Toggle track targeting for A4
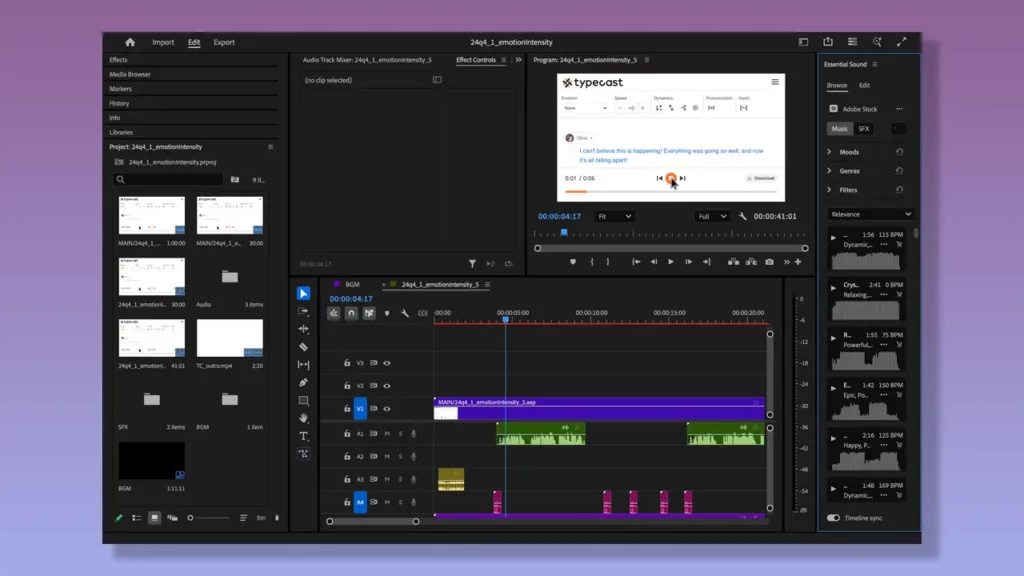 [360, 502]
